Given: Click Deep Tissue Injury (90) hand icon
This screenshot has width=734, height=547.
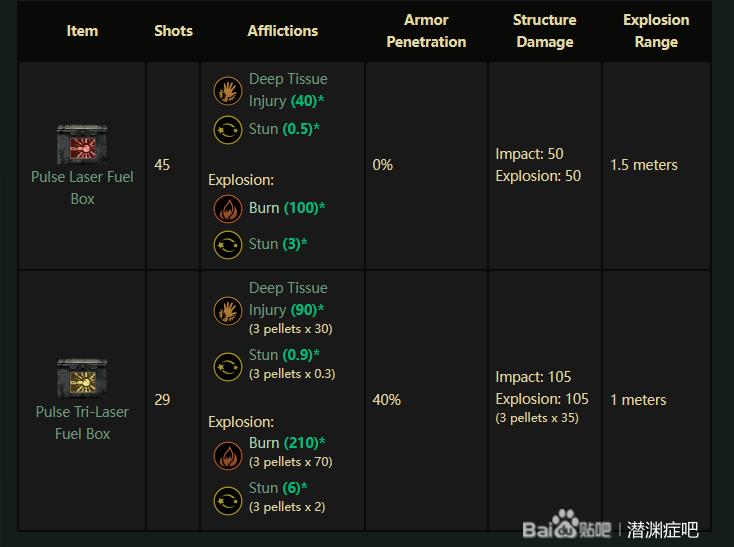Looking at the screenshot, I should click(x=228, y=311).
